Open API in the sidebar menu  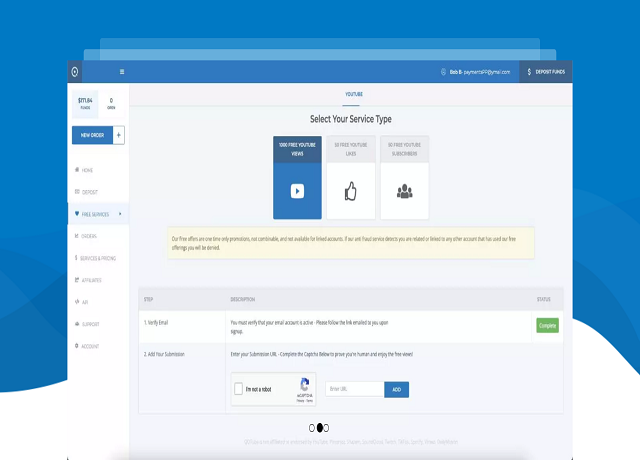point(85,302)
